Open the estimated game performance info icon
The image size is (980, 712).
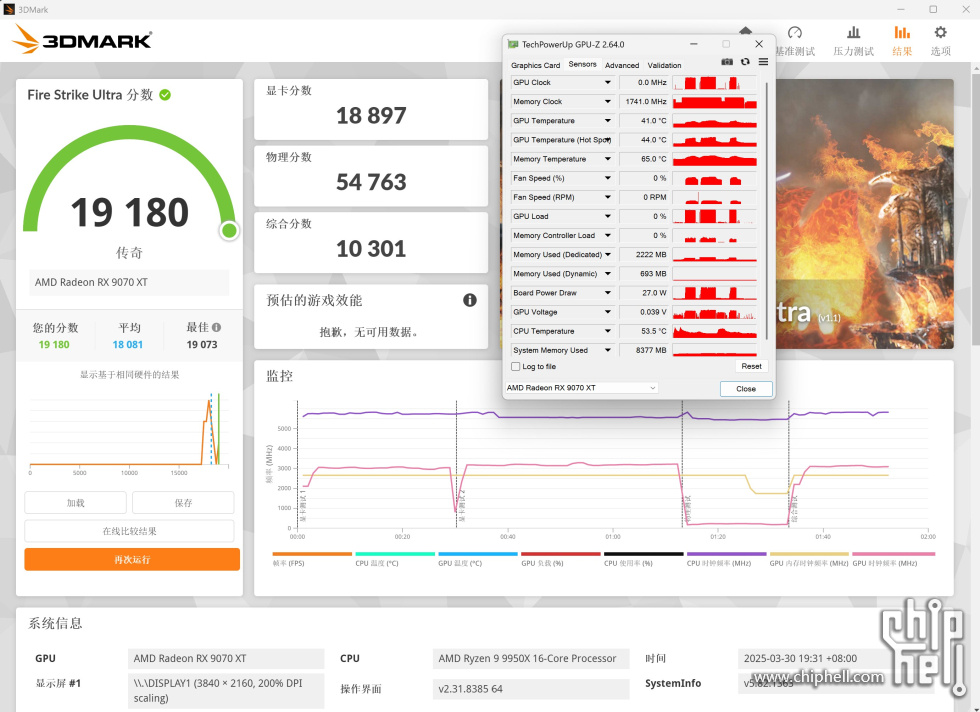[469, 300]
